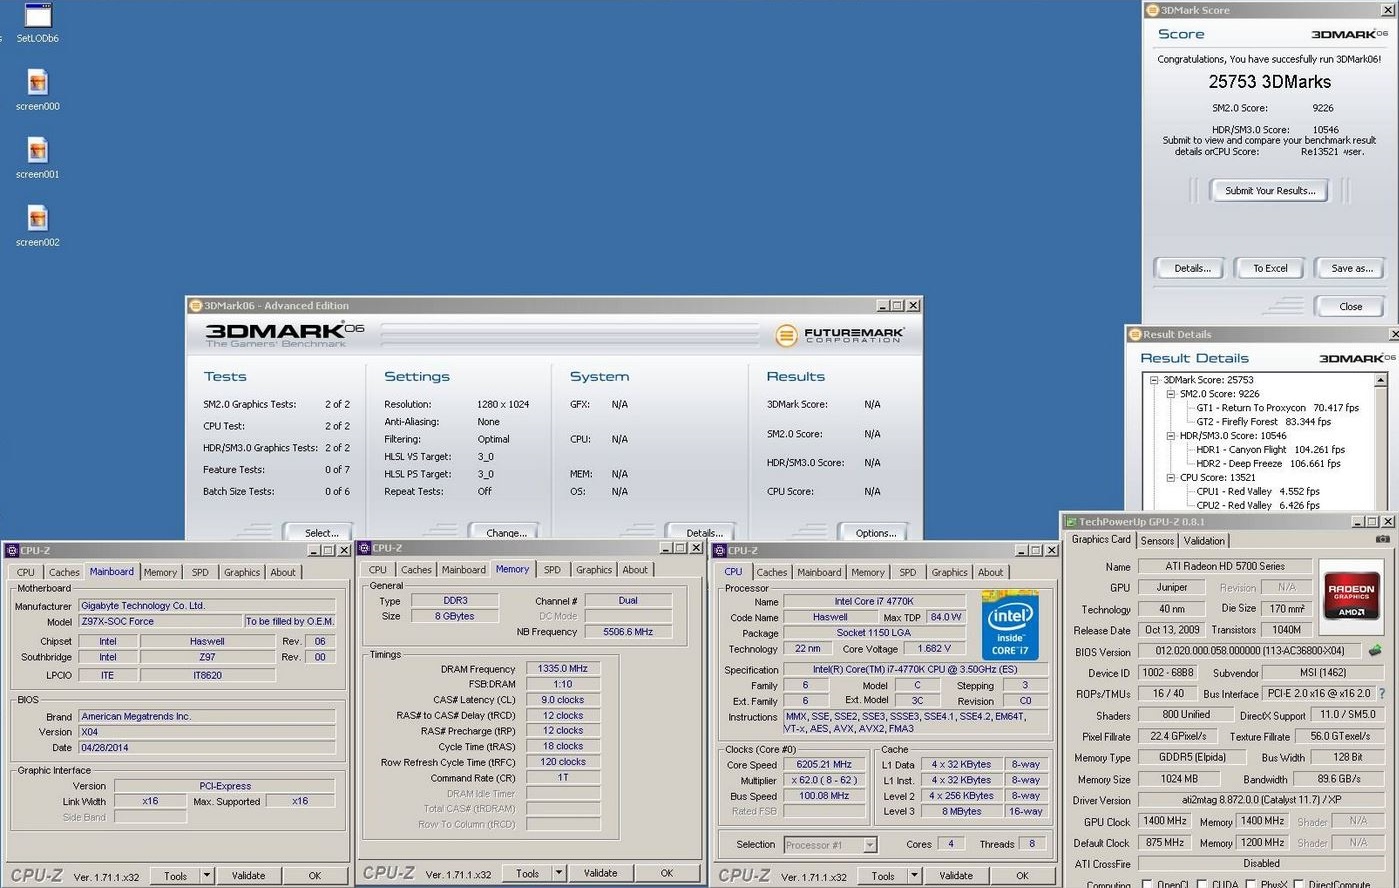Click the 3DMark06 main window title icon
Image resolution: width=1399 pixels, height=888 pixels.
tap(196, 305)
